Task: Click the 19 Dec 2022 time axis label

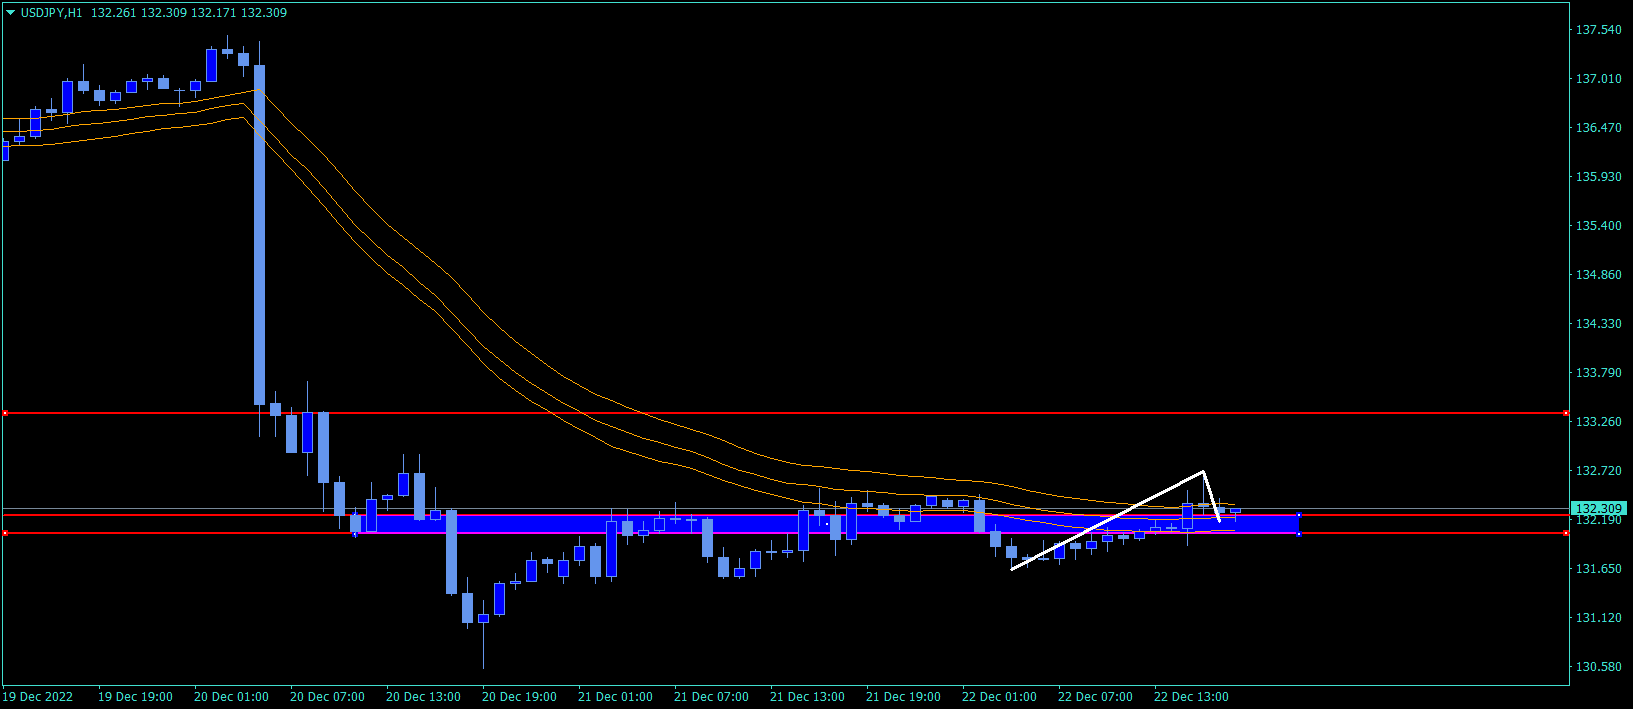Action: [x=38, y=697]
